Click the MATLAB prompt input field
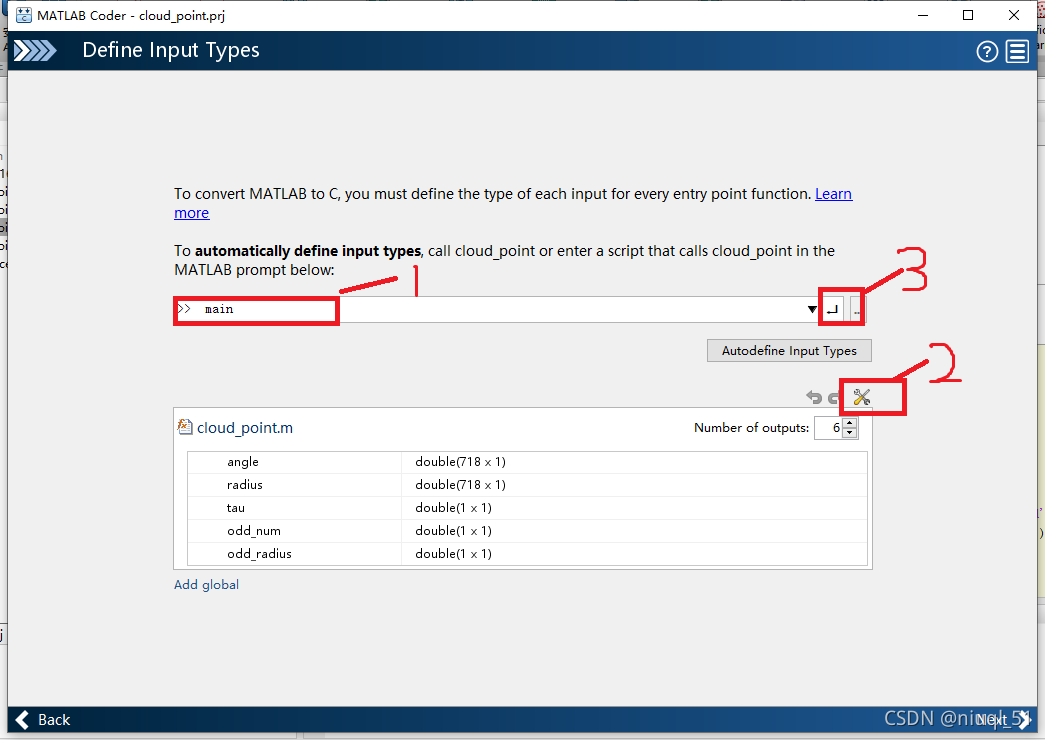 [x=493, y=309]
